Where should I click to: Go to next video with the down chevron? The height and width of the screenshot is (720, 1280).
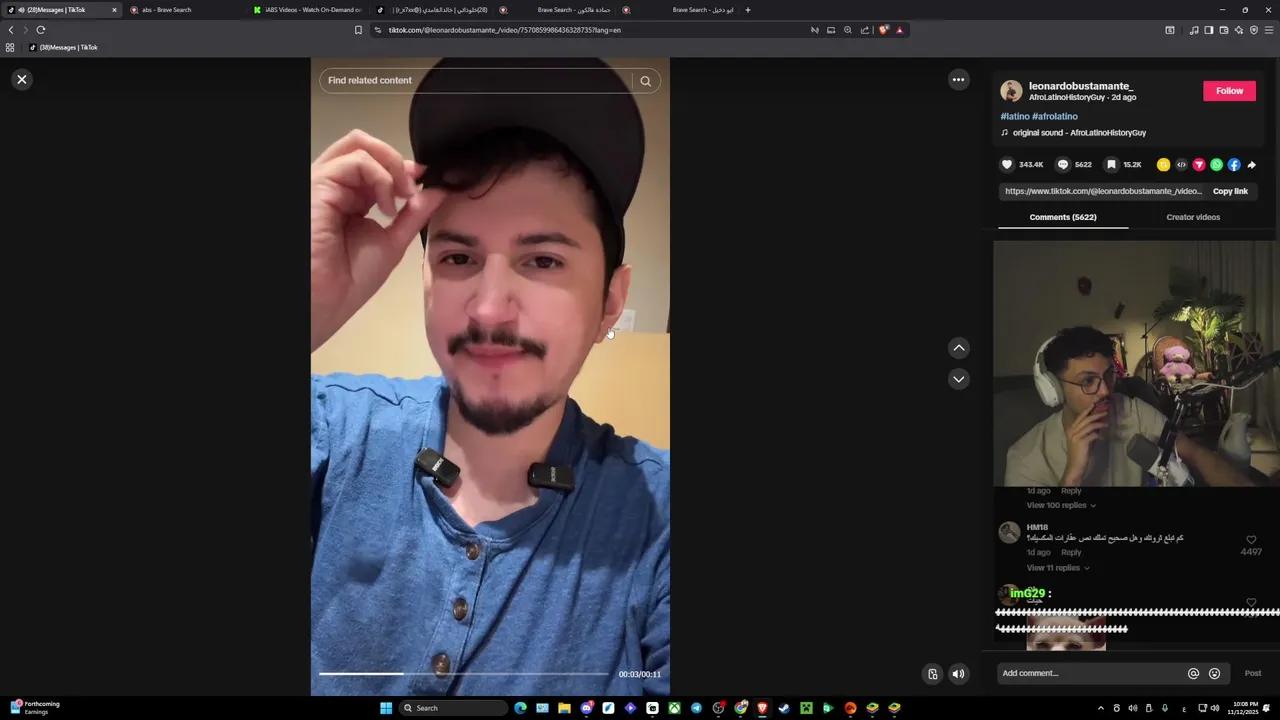coord(959,379)
